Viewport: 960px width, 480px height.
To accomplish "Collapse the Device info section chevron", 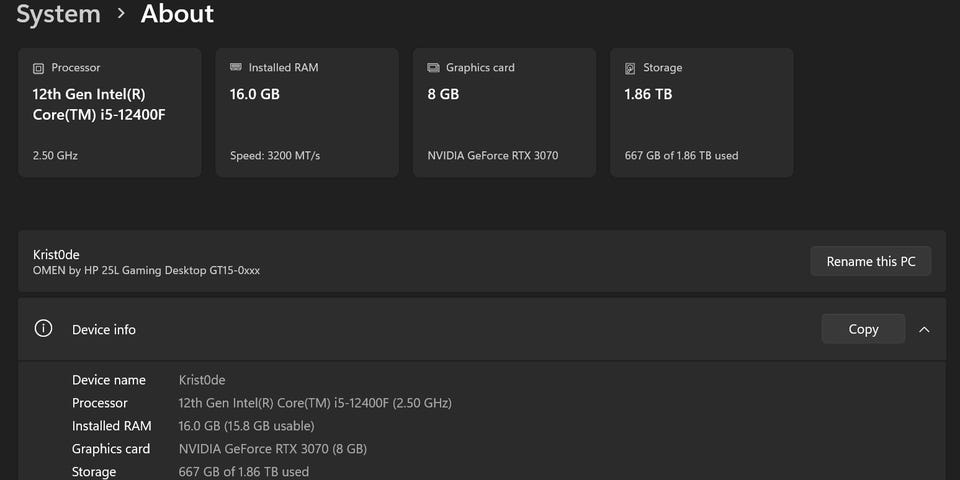I will pos(924,329).
